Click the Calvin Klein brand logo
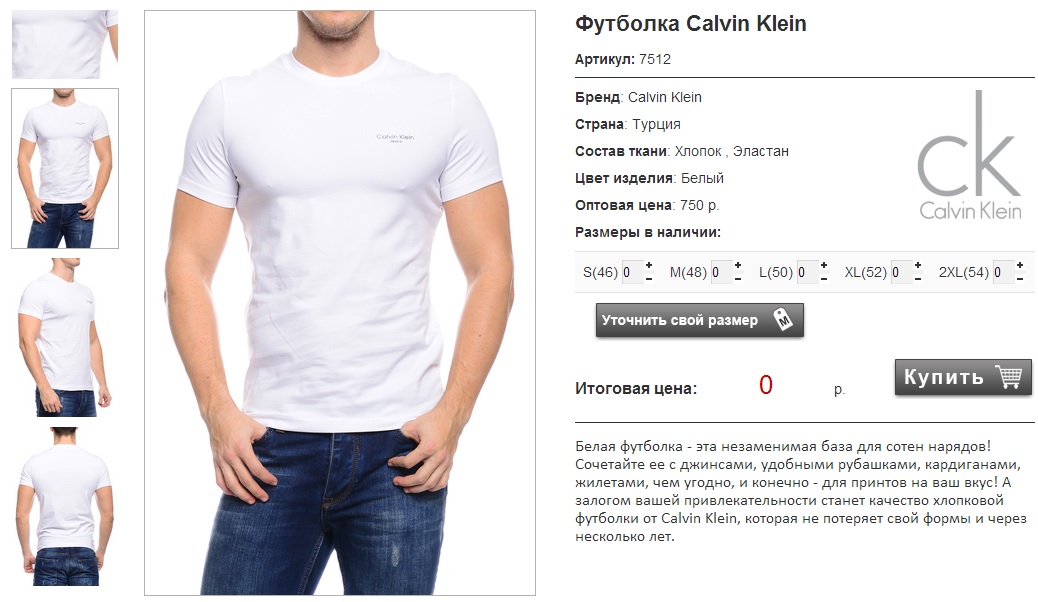Image resolution: width=1038 pixels, height=602 pixels. click(x=969, y=156)
